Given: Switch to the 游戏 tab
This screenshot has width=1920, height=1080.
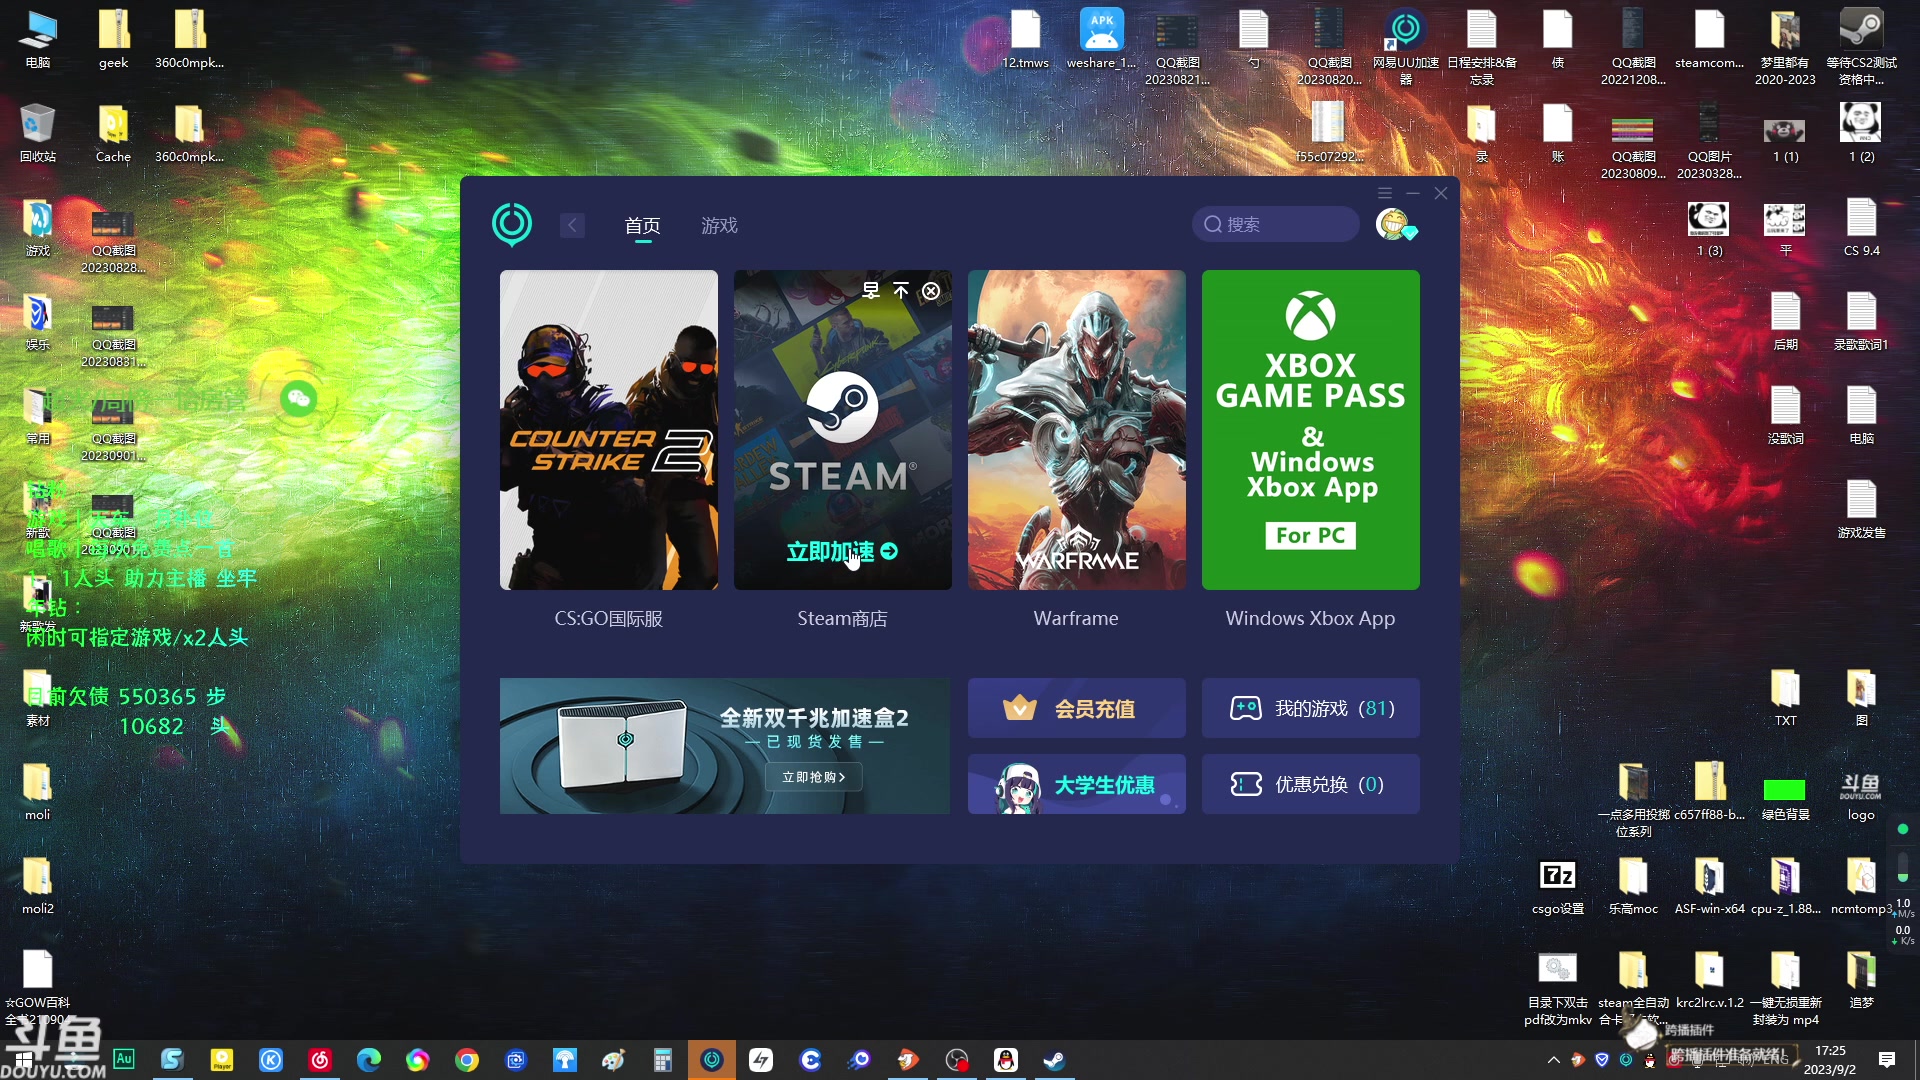Looking at the screenshot, I should tap(719, 226).
